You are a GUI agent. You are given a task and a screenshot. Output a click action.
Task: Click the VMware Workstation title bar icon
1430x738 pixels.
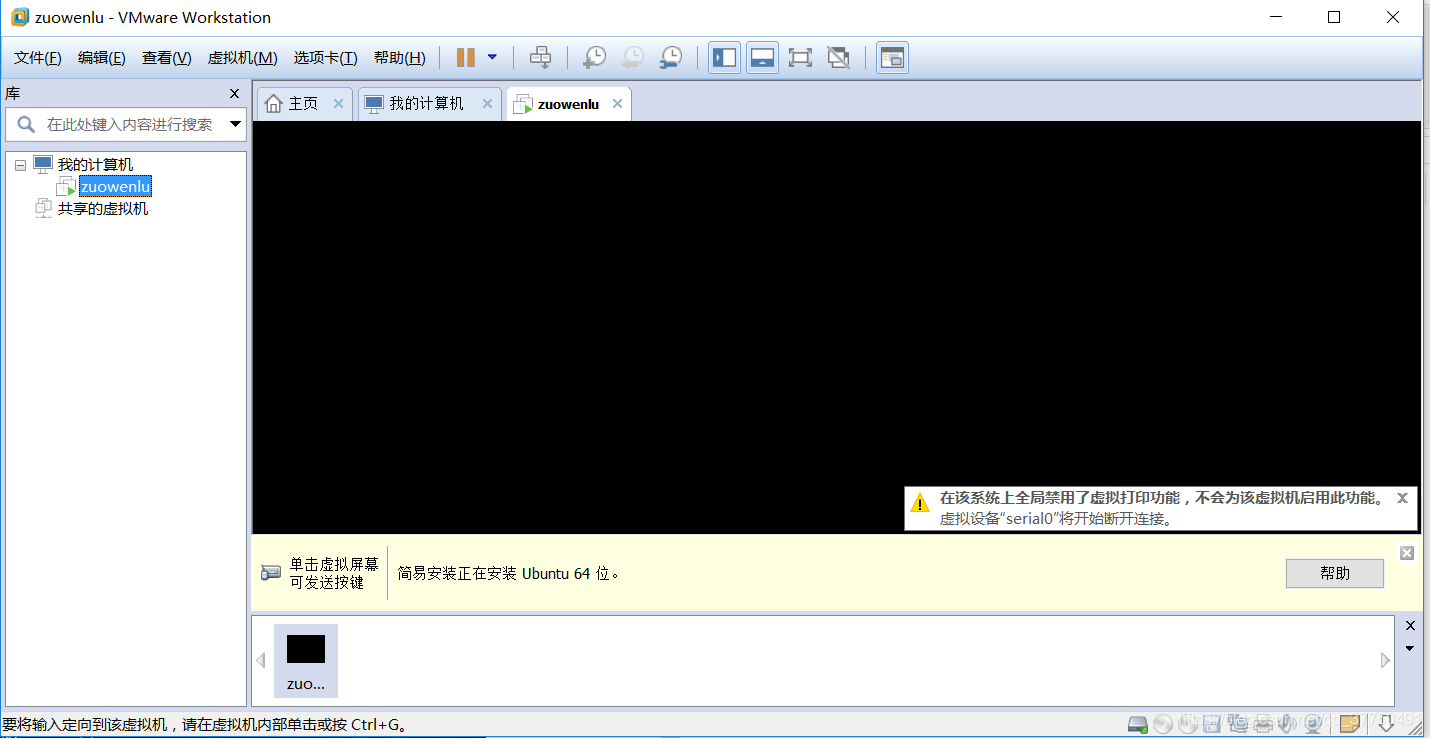tap(20, 17)
